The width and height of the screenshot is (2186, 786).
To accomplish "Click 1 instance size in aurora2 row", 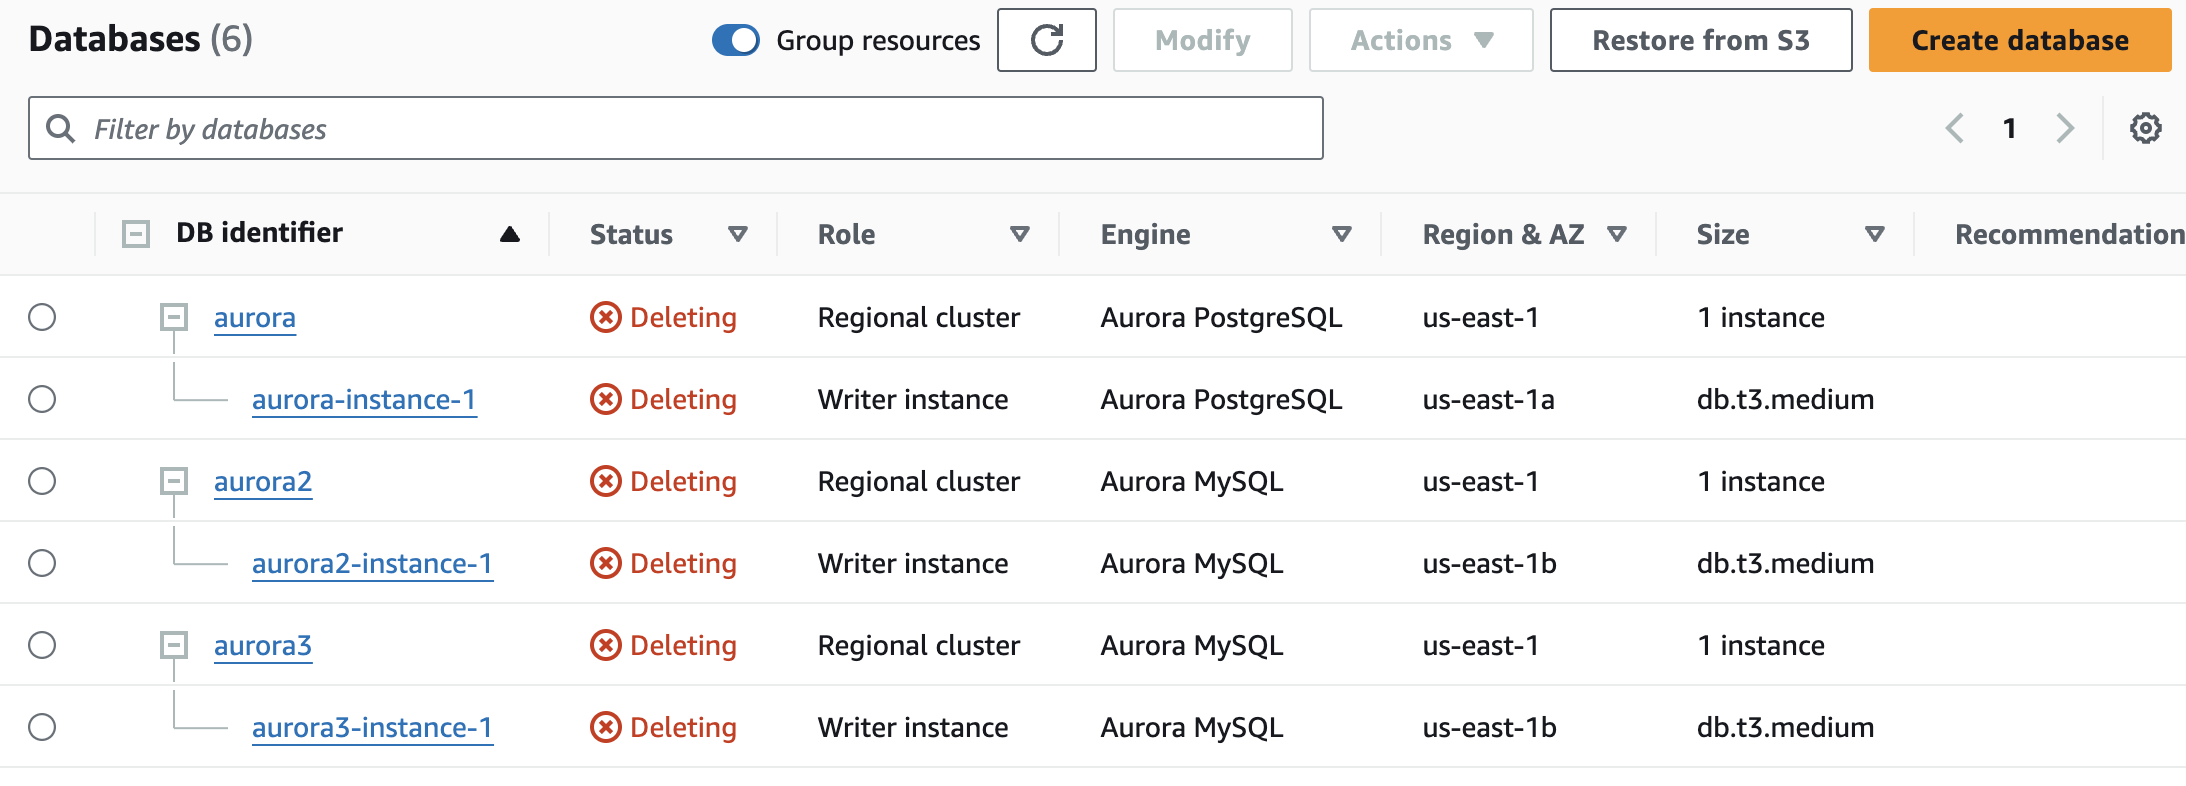I will pyautogui.click(x=1760, y=482).
